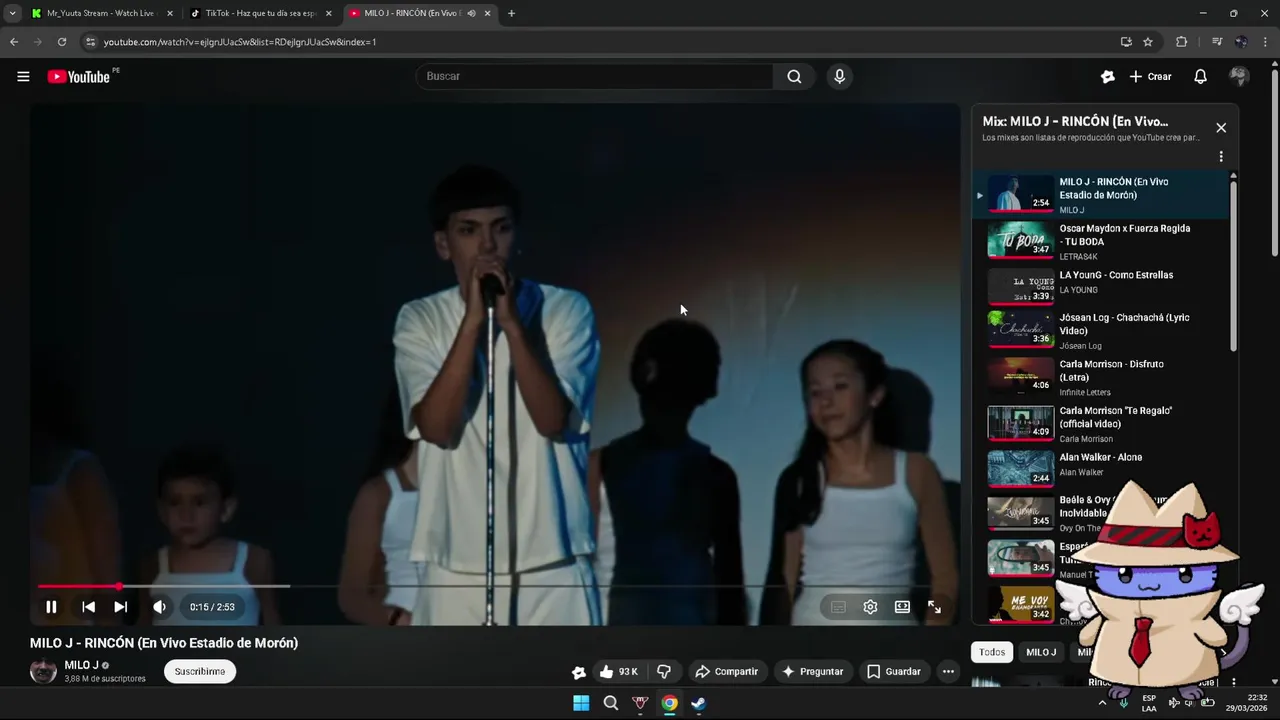This screenshot has height=720, width=1280.
Task: Click the magnifier search button beside Buscar
Action: pos(794,76)
